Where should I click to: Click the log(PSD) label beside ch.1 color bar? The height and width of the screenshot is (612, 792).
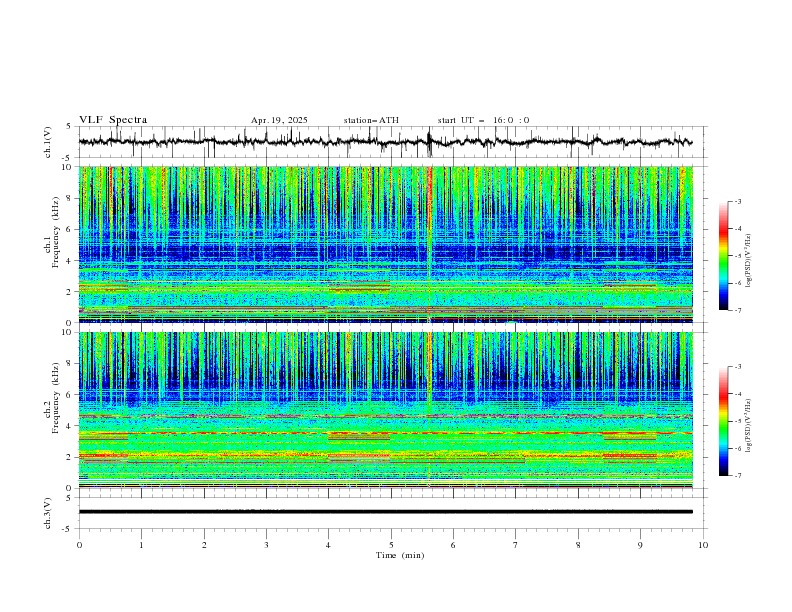(x=748, y=261)
